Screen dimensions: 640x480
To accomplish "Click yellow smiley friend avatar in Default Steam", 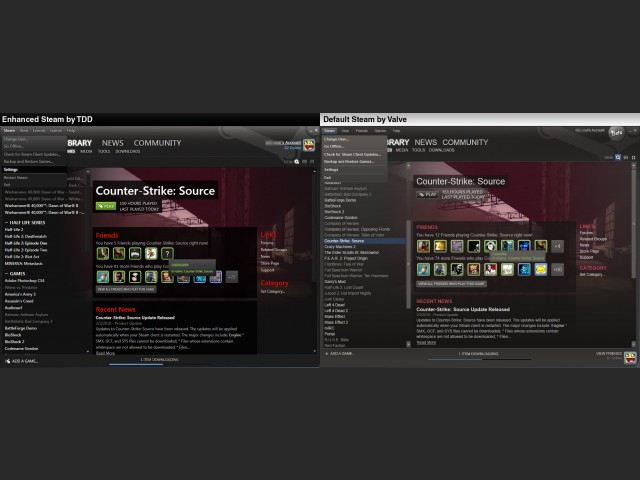I will (x=541, y=269).
